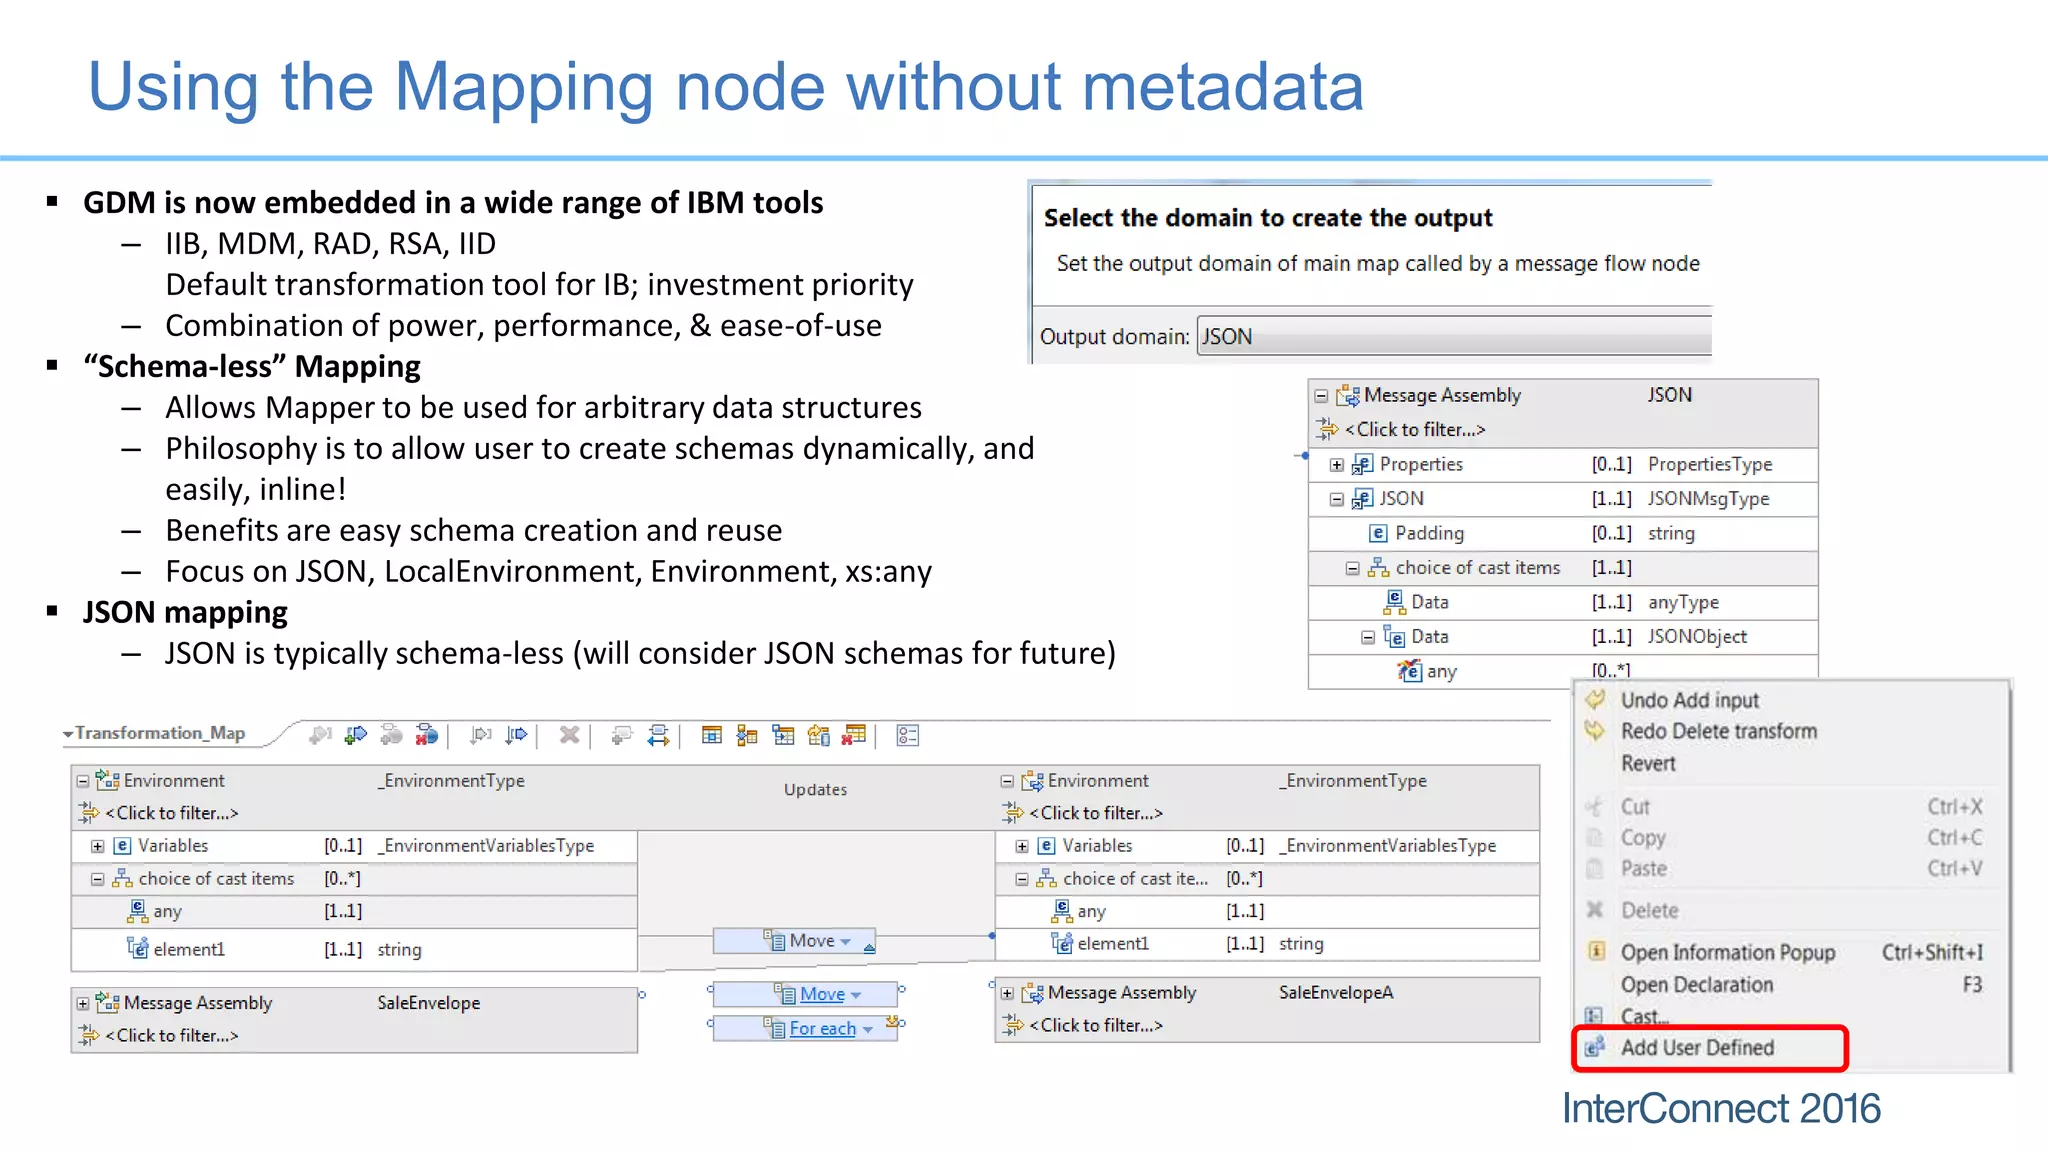The height and width of the screenshot is (1152, 2048).
Task: Click the red-x remove connection toolbar icon
Action: (427, 735)
